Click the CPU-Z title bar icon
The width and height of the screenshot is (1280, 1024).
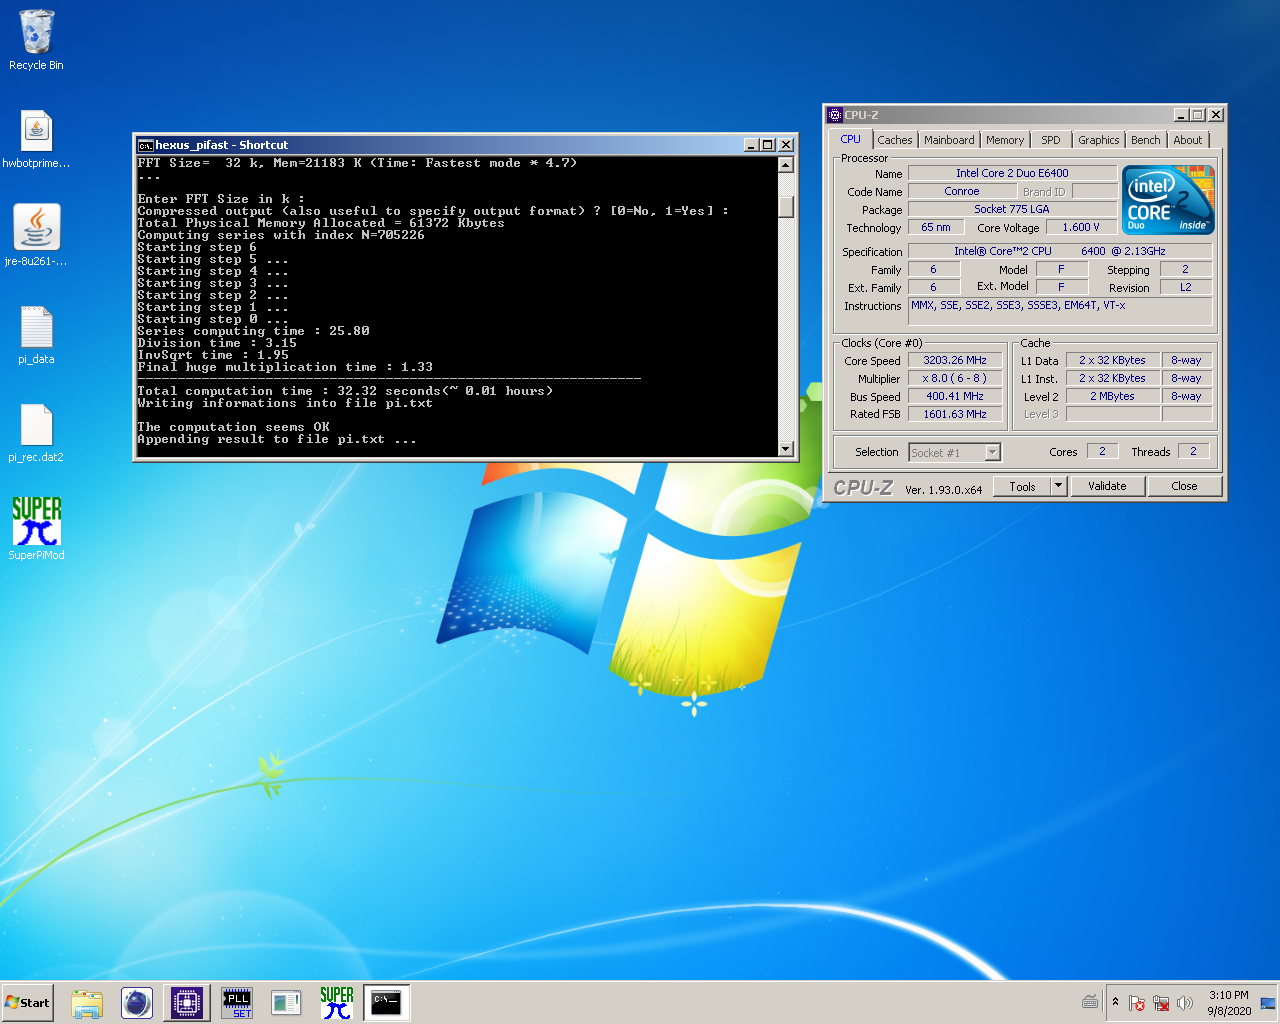point(835,115)
